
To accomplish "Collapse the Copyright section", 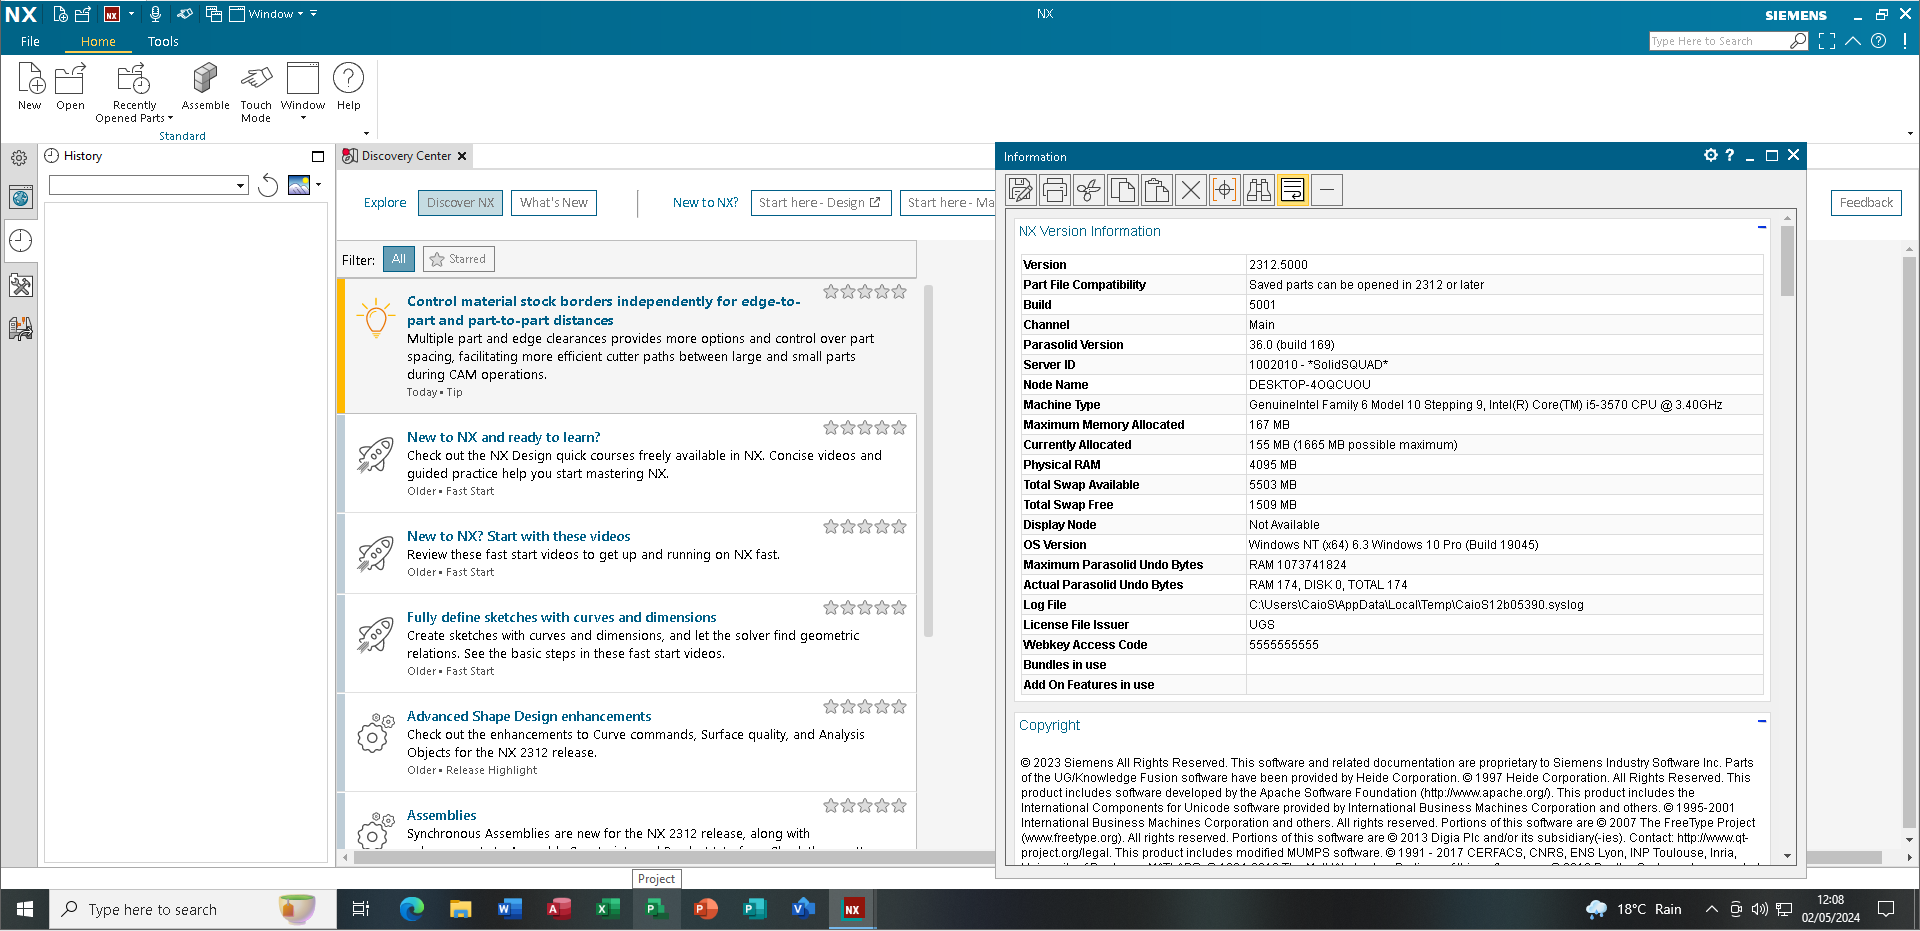I will click(1762, 721).
